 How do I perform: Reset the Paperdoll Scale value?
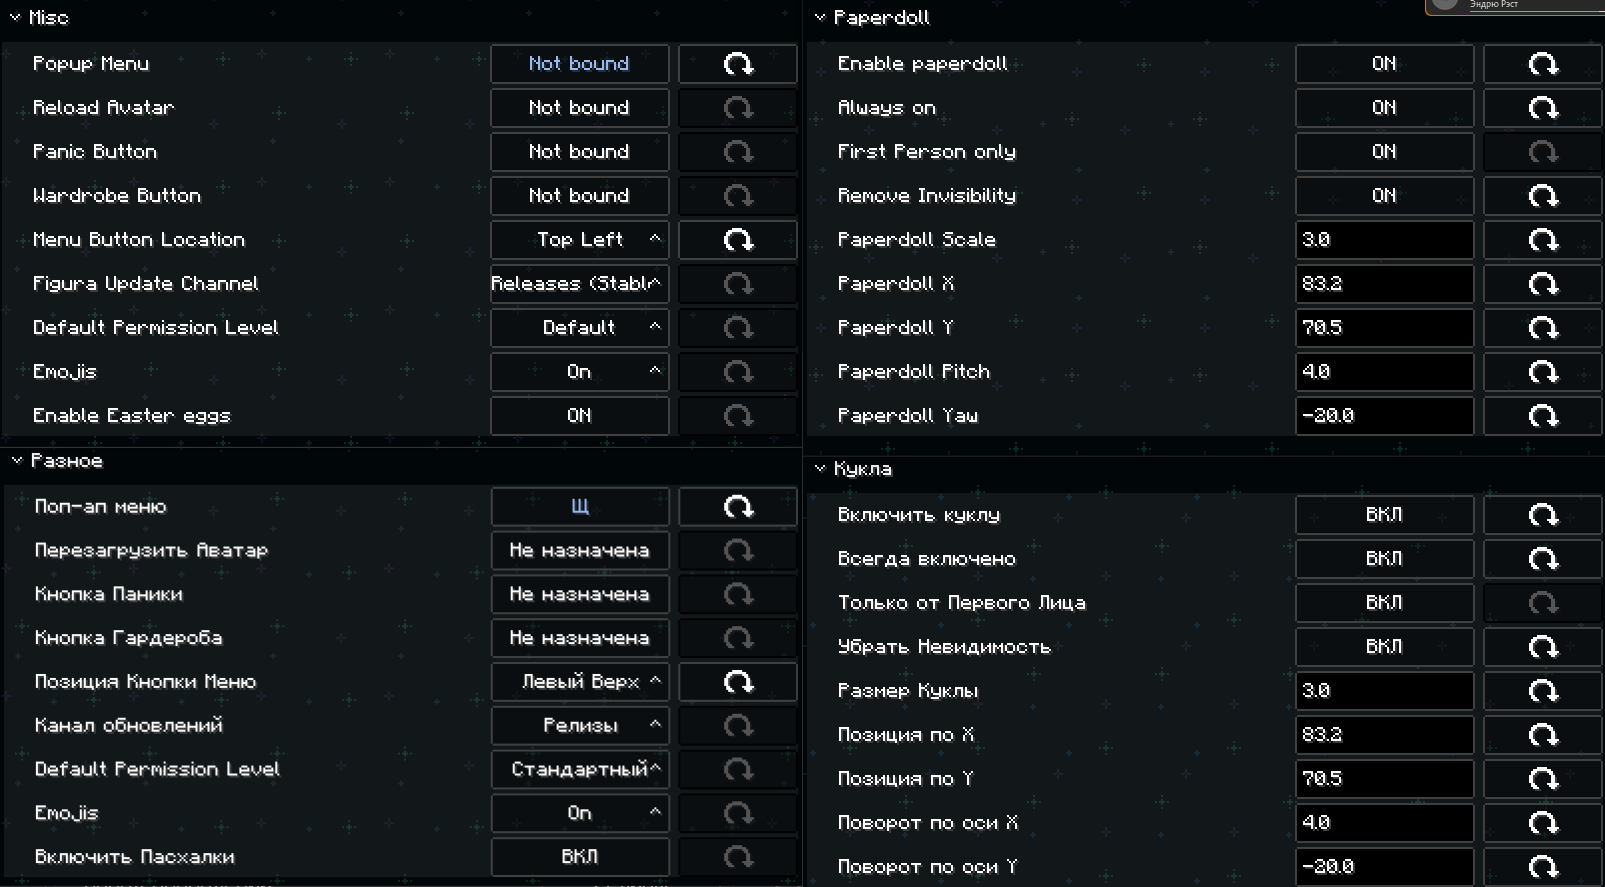[x=1543, y=240]
